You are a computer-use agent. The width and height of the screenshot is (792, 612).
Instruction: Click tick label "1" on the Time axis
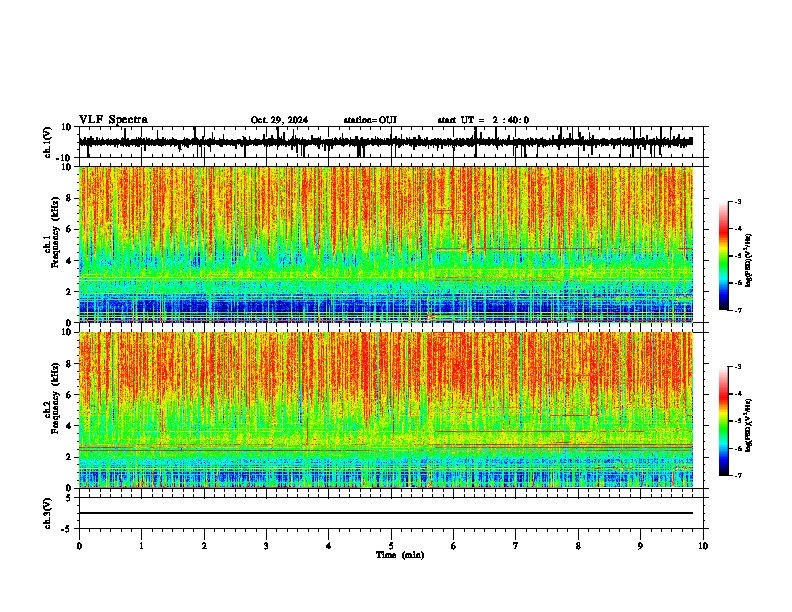point(141,546)
